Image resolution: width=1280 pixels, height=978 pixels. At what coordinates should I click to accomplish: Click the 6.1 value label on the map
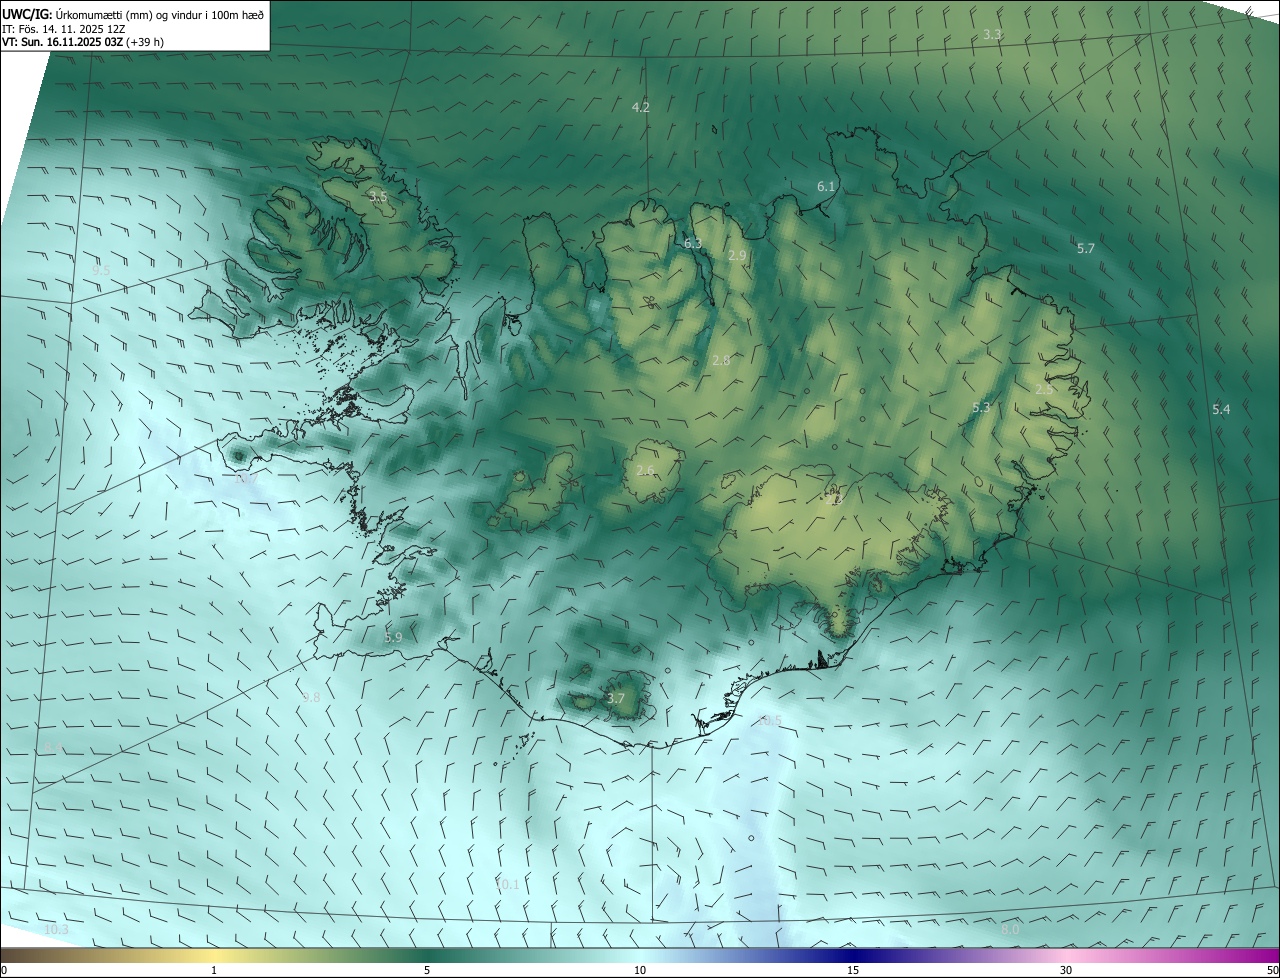pyautogui.click(x=826, y=187)
